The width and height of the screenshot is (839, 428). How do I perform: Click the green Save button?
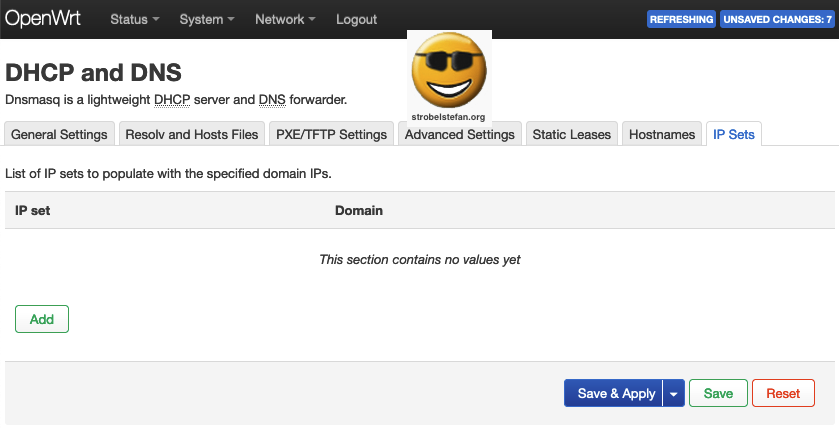(x=718, y=393)
